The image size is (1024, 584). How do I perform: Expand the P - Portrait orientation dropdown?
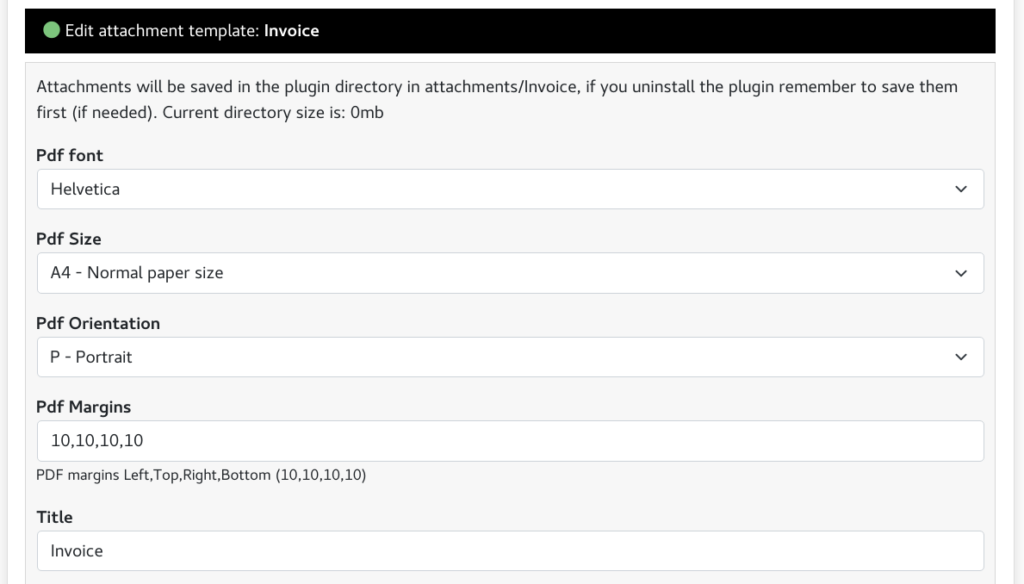coord(510,357)
